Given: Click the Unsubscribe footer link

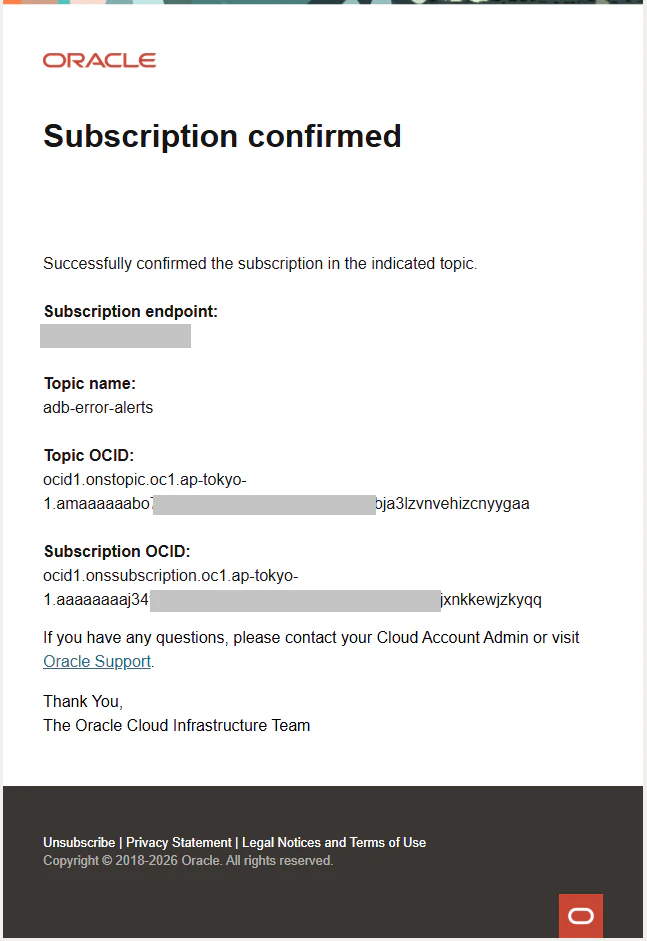Looking at the screenshot, I should click(x=79, y=843).
